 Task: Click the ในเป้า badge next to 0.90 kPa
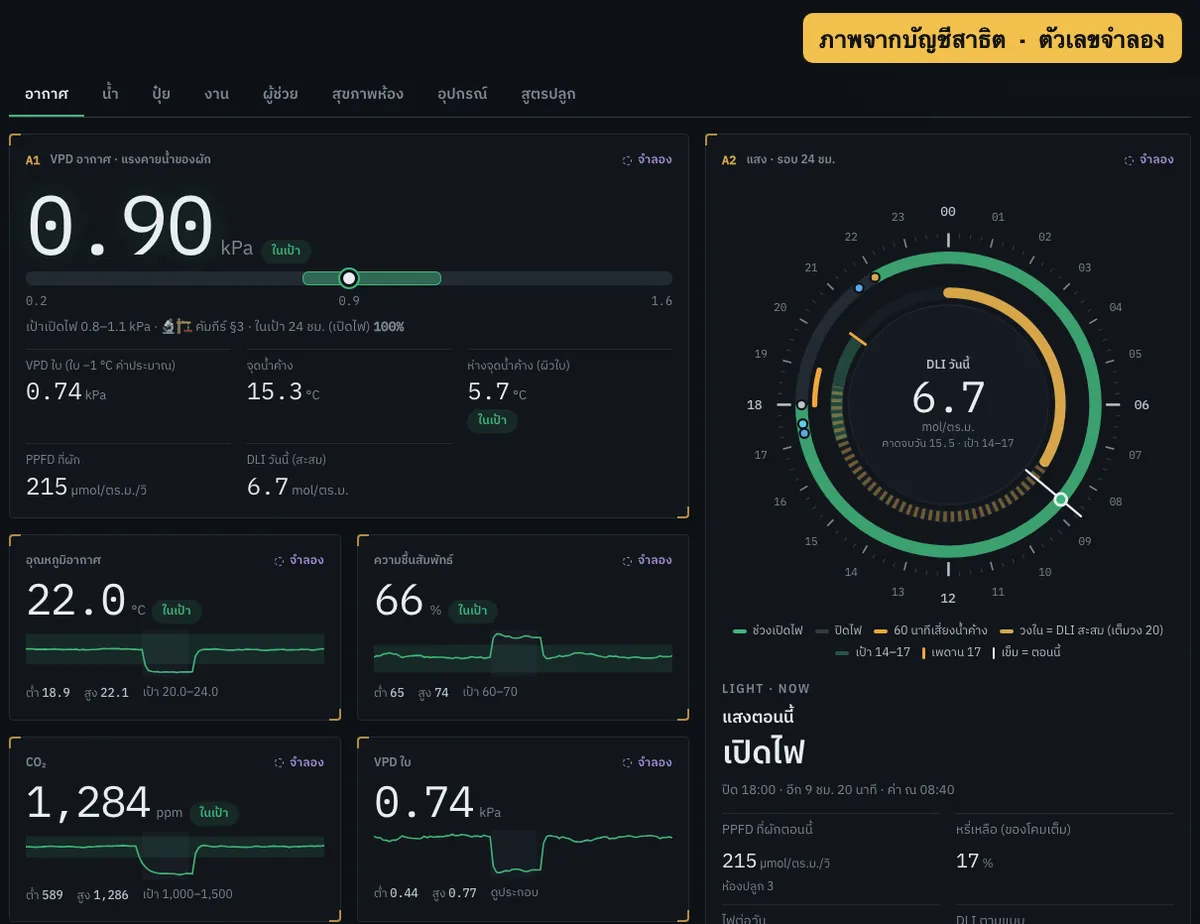pos(286,251)
